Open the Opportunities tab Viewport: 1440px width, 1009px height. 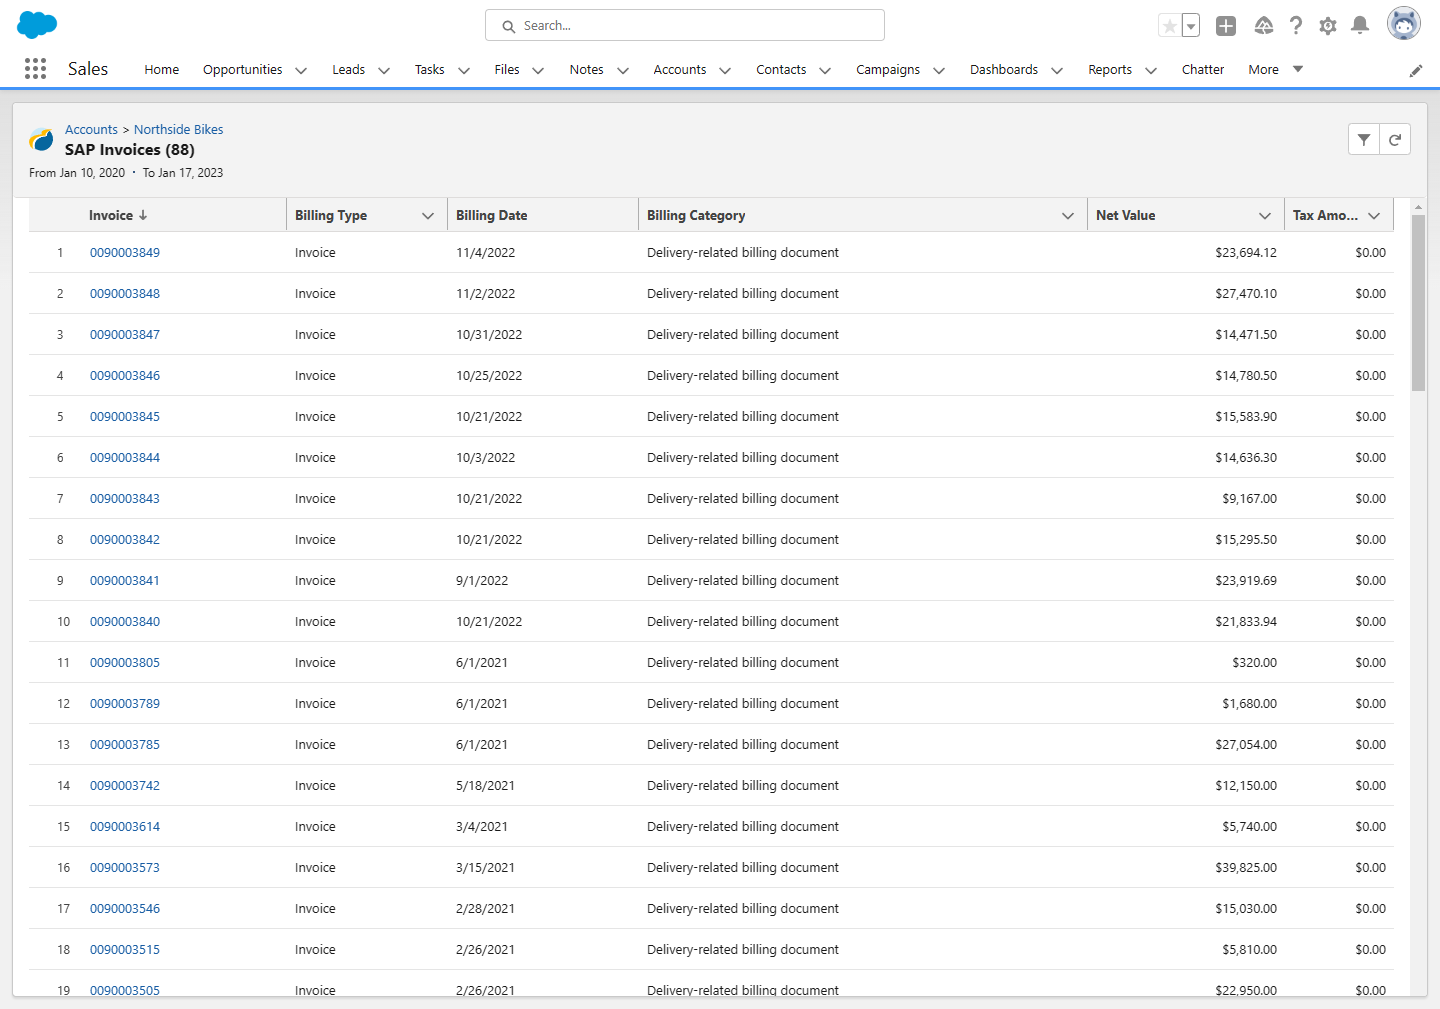(x=243, y=69)
